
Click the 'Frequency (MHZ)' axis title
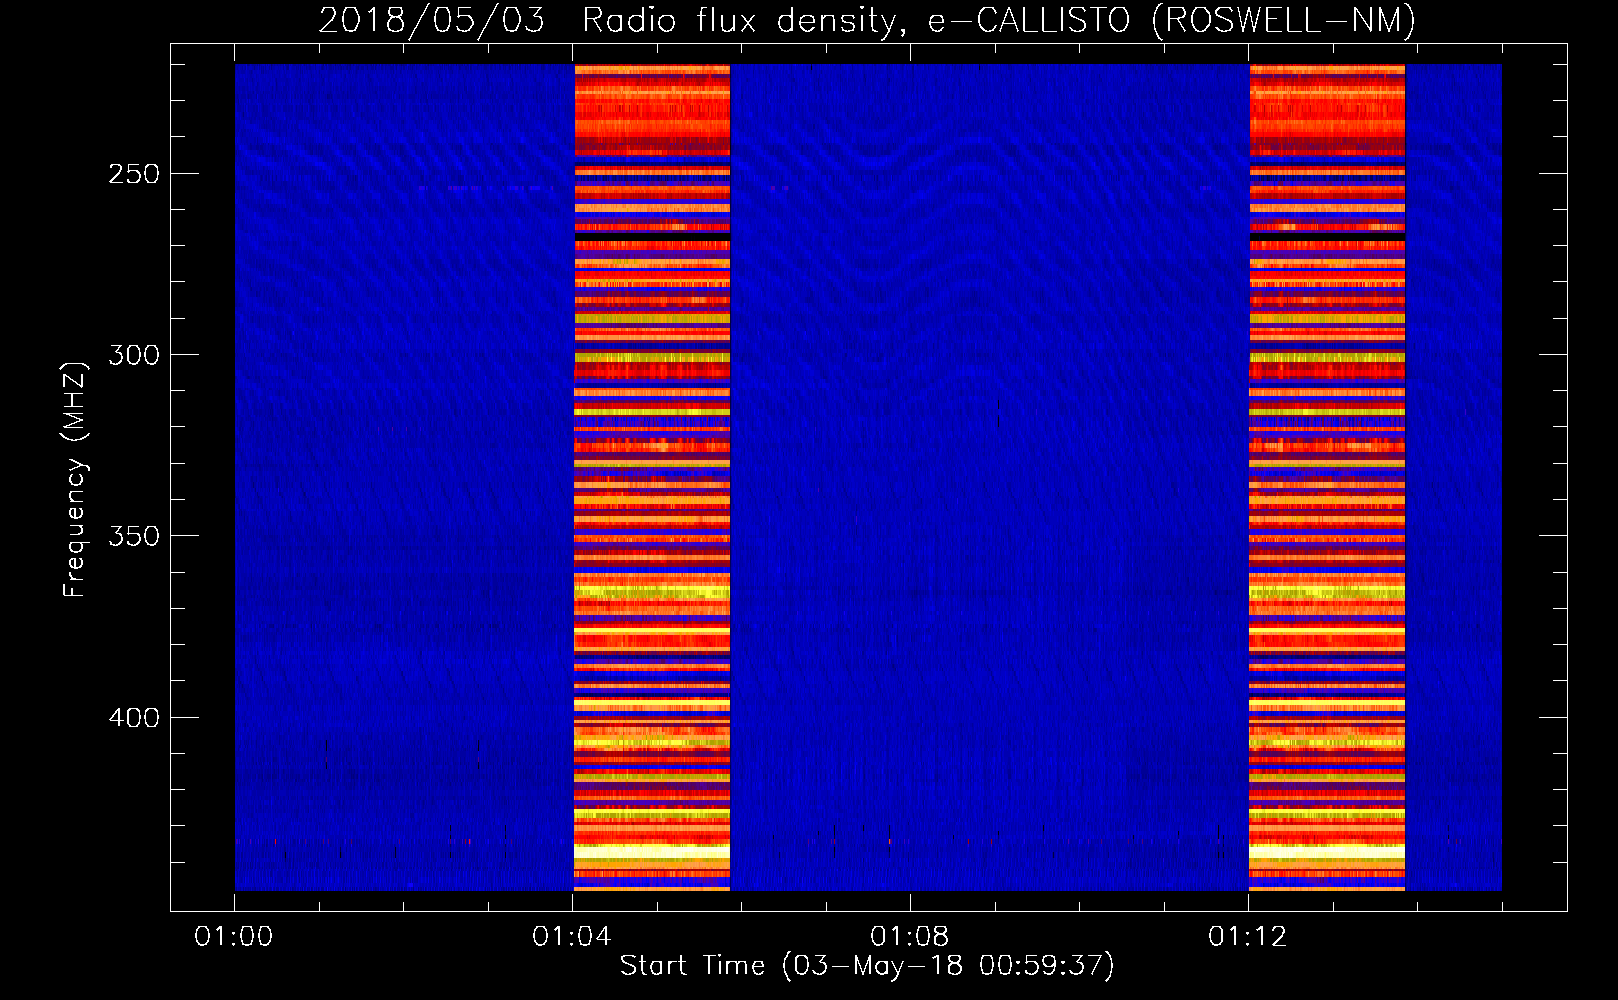click(76, 479)
